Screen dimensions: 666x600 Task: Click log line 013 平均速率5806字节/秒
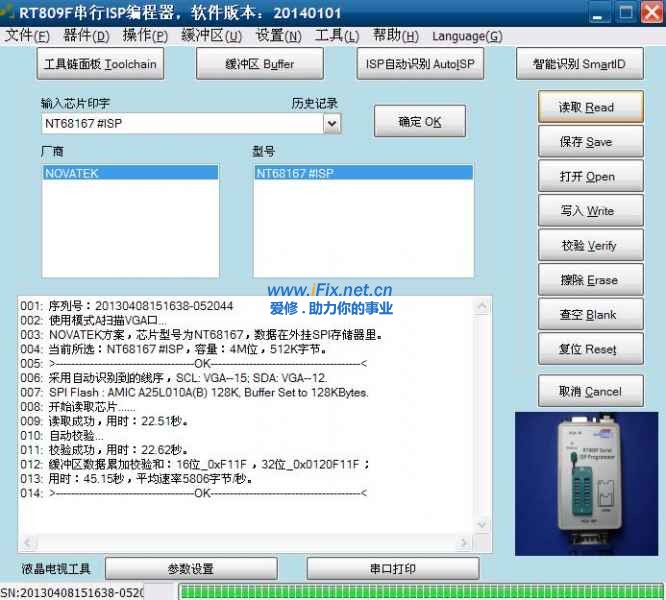137,479
